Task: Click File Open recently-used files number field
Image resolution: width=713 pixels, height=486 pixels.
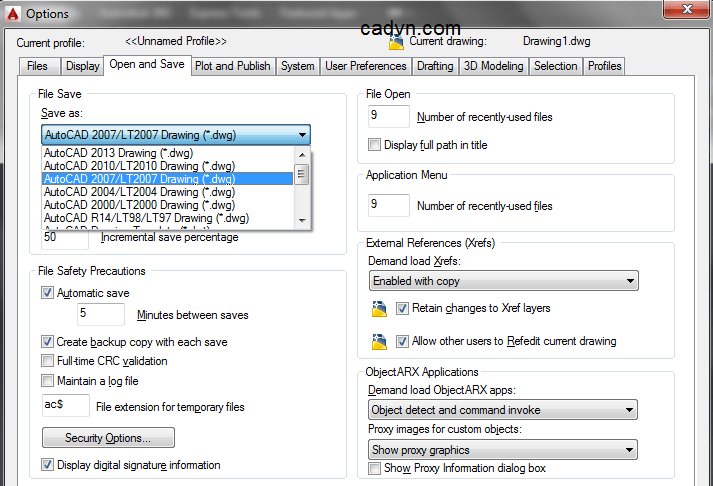Action: 389,116
